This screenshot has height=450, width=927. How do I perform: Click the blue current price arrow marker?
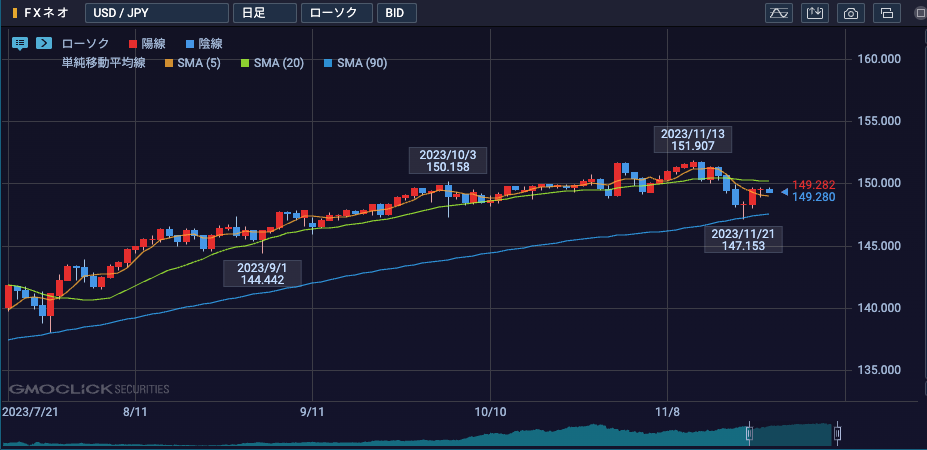(x=784, y=191)
